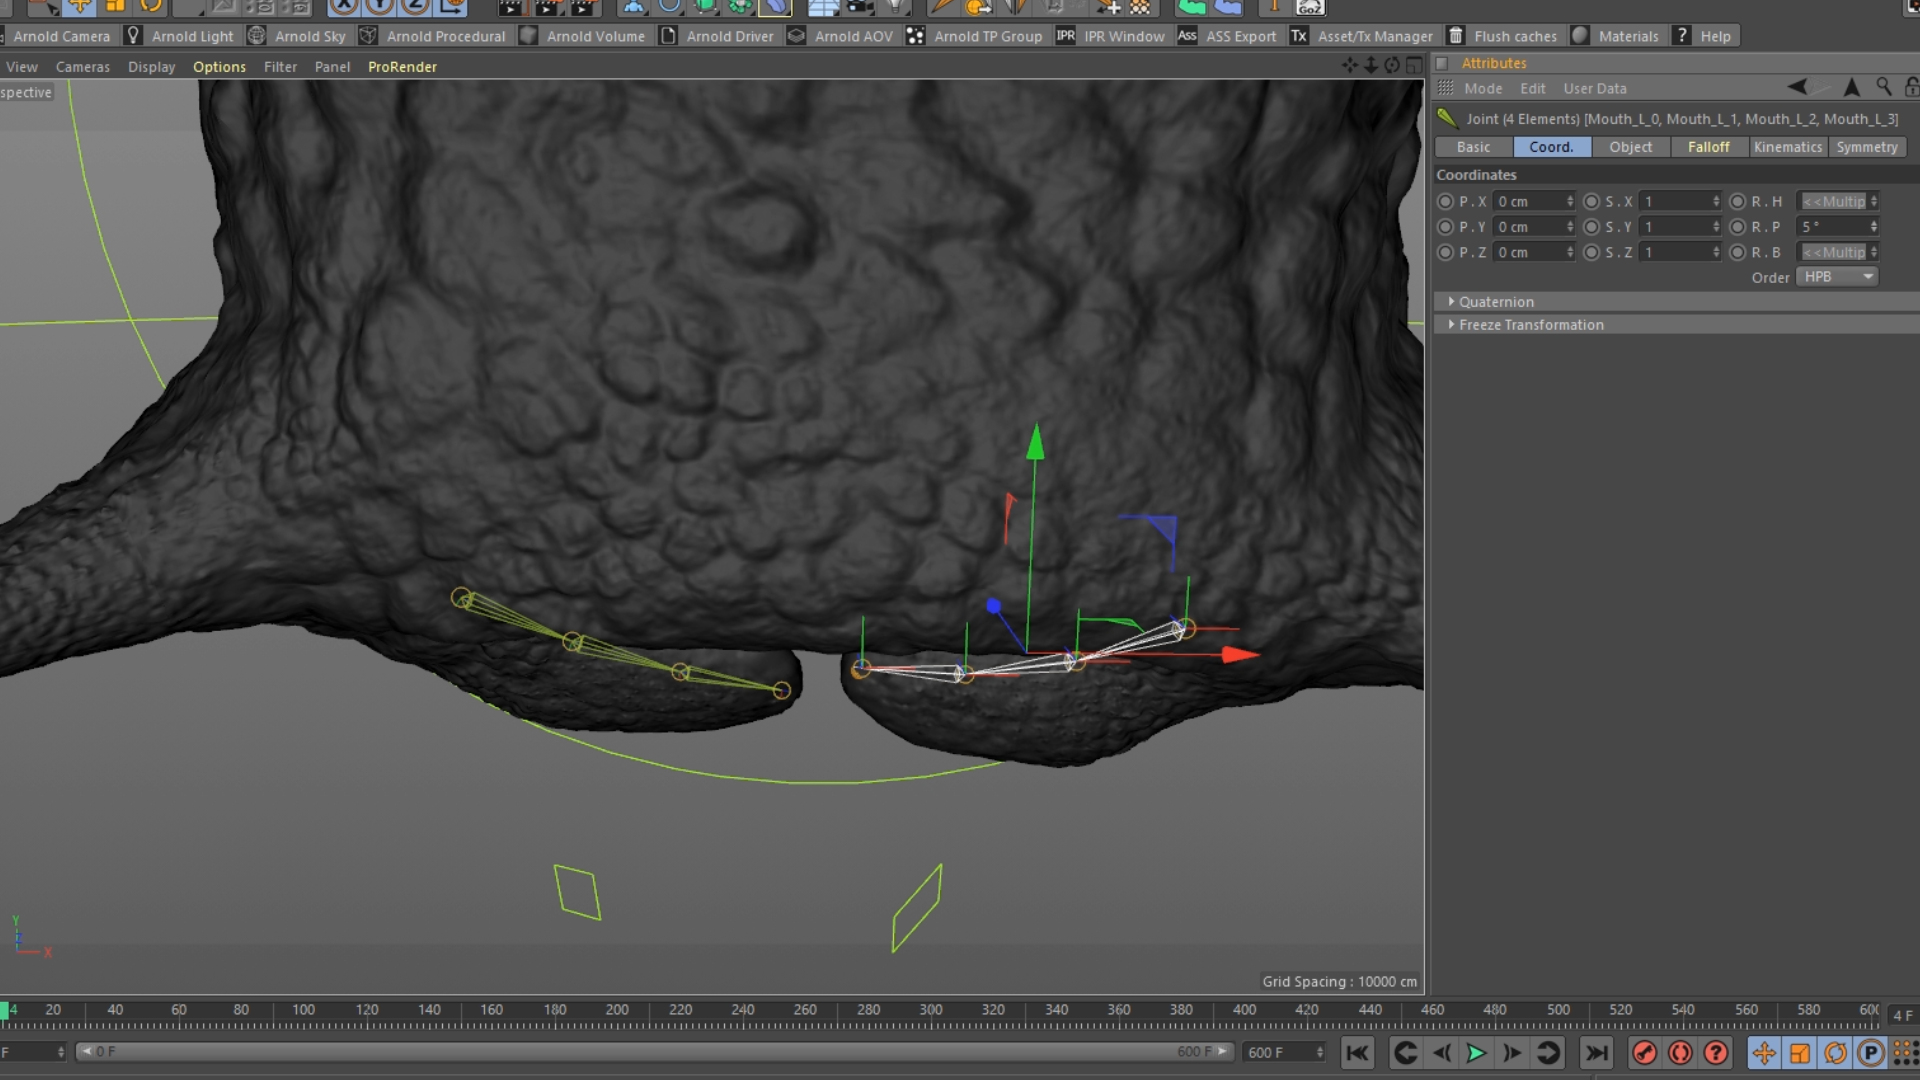Toggle the S.Y animation radio dot

[1591, 227]
